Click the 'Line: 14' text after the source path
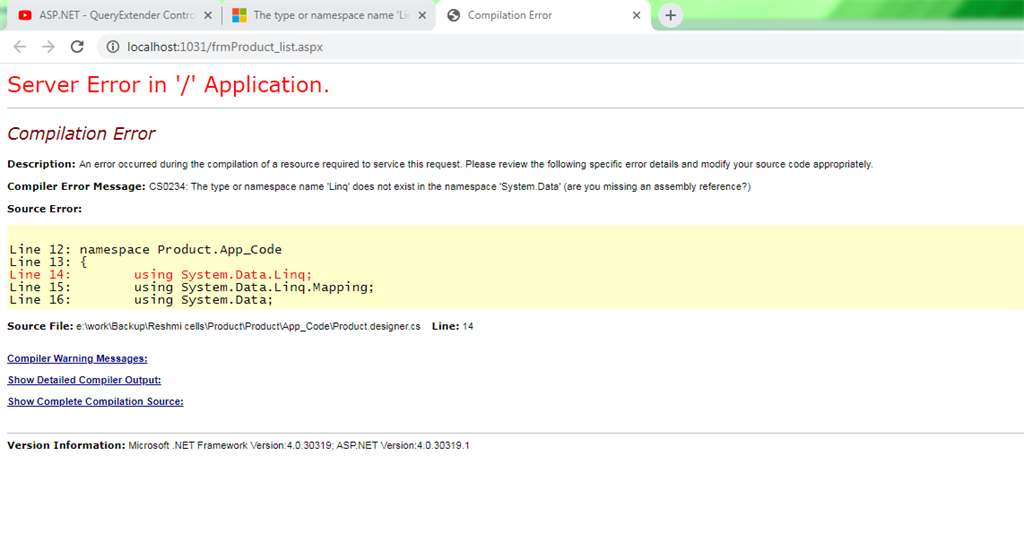The height and width of the screenshot is (533, 1024). coord(453,327)
